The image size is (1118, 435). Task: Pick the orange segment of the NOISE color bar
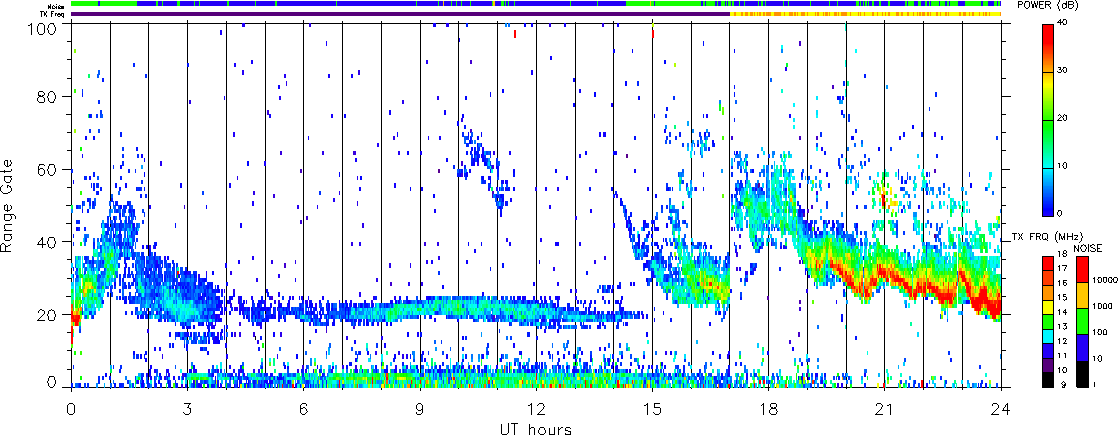click(1082, 295)
